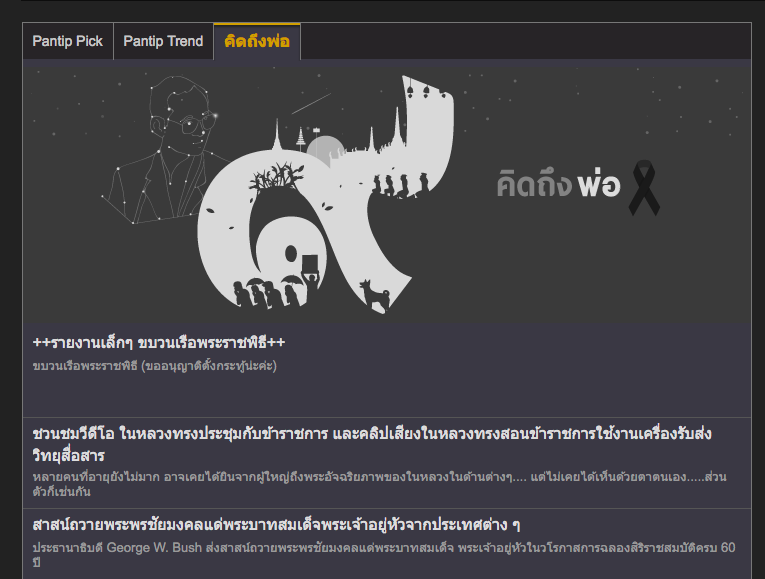
Task: Open the Pantip Trend tab
Action: (163, 41)
